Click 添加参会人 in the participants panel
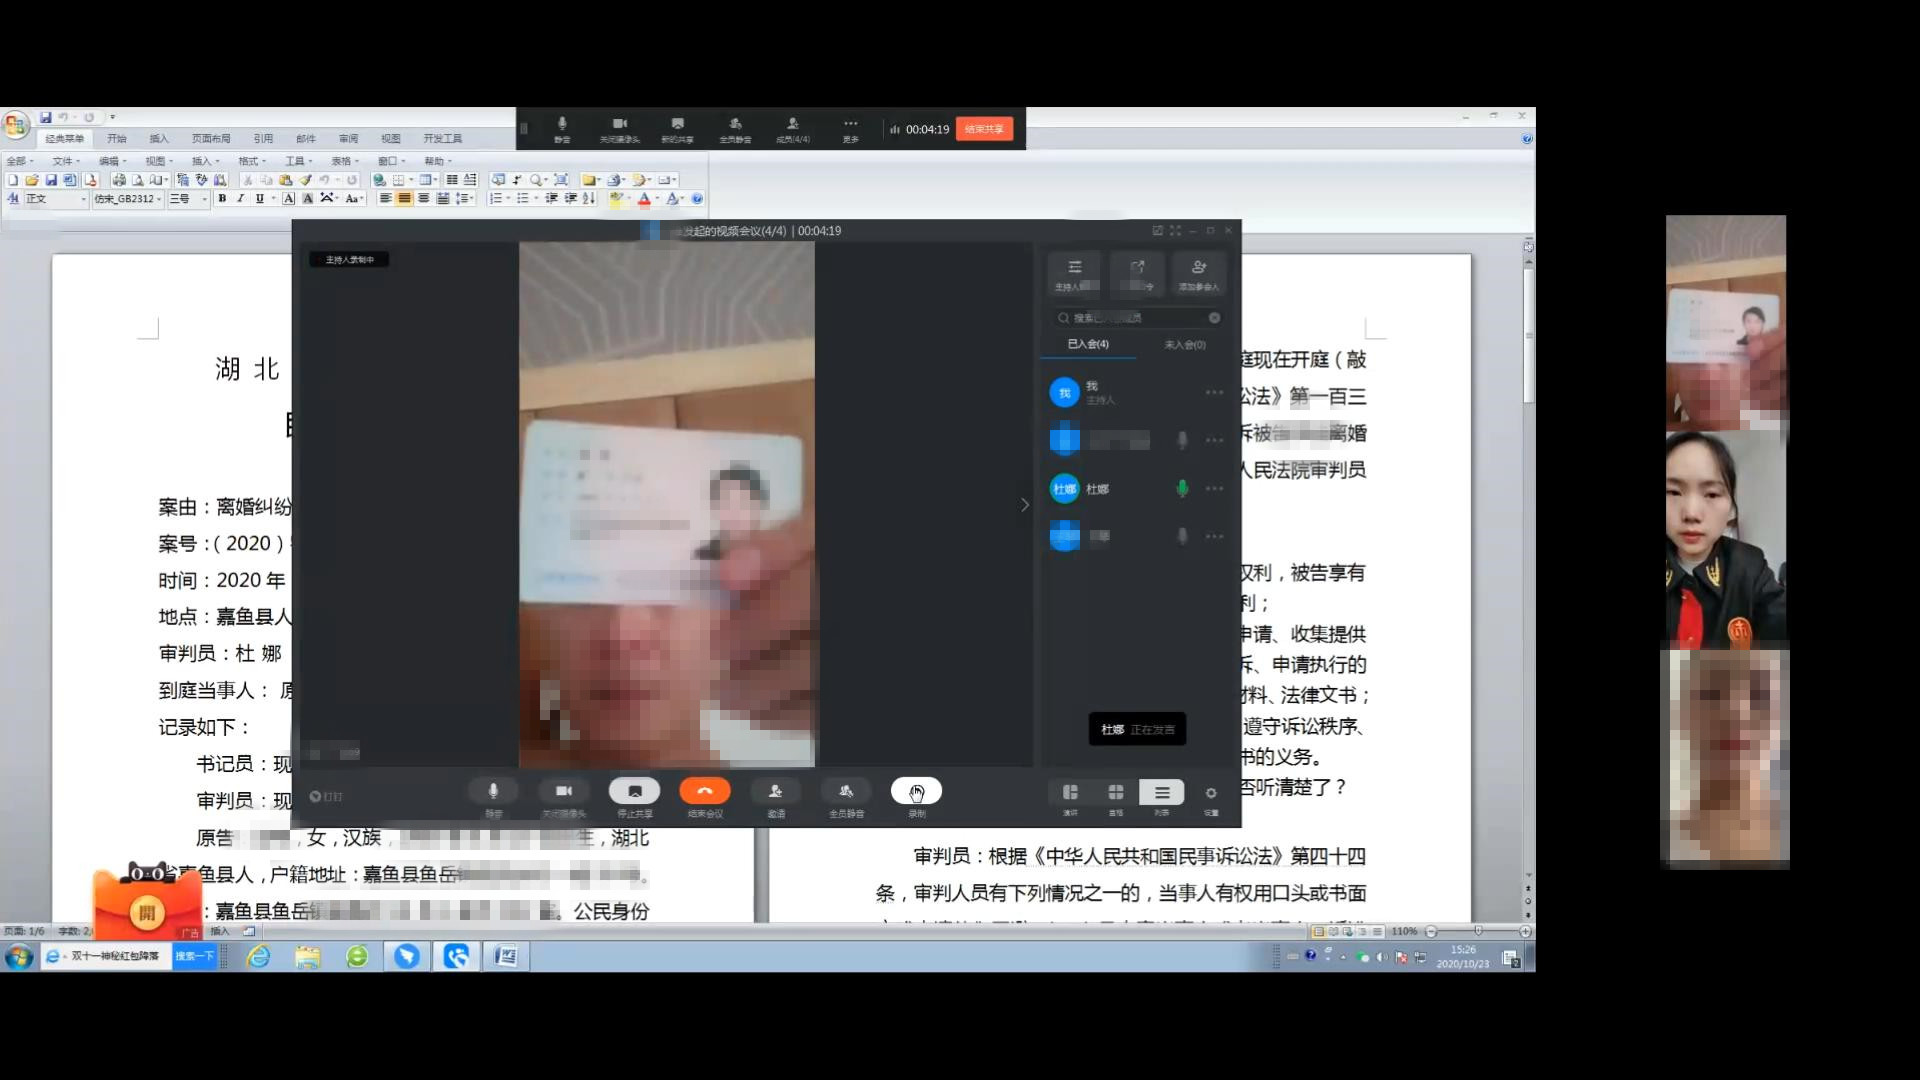This screenshot has height=1080, width=1920. pyautogui.click(x=1198, y=274)
